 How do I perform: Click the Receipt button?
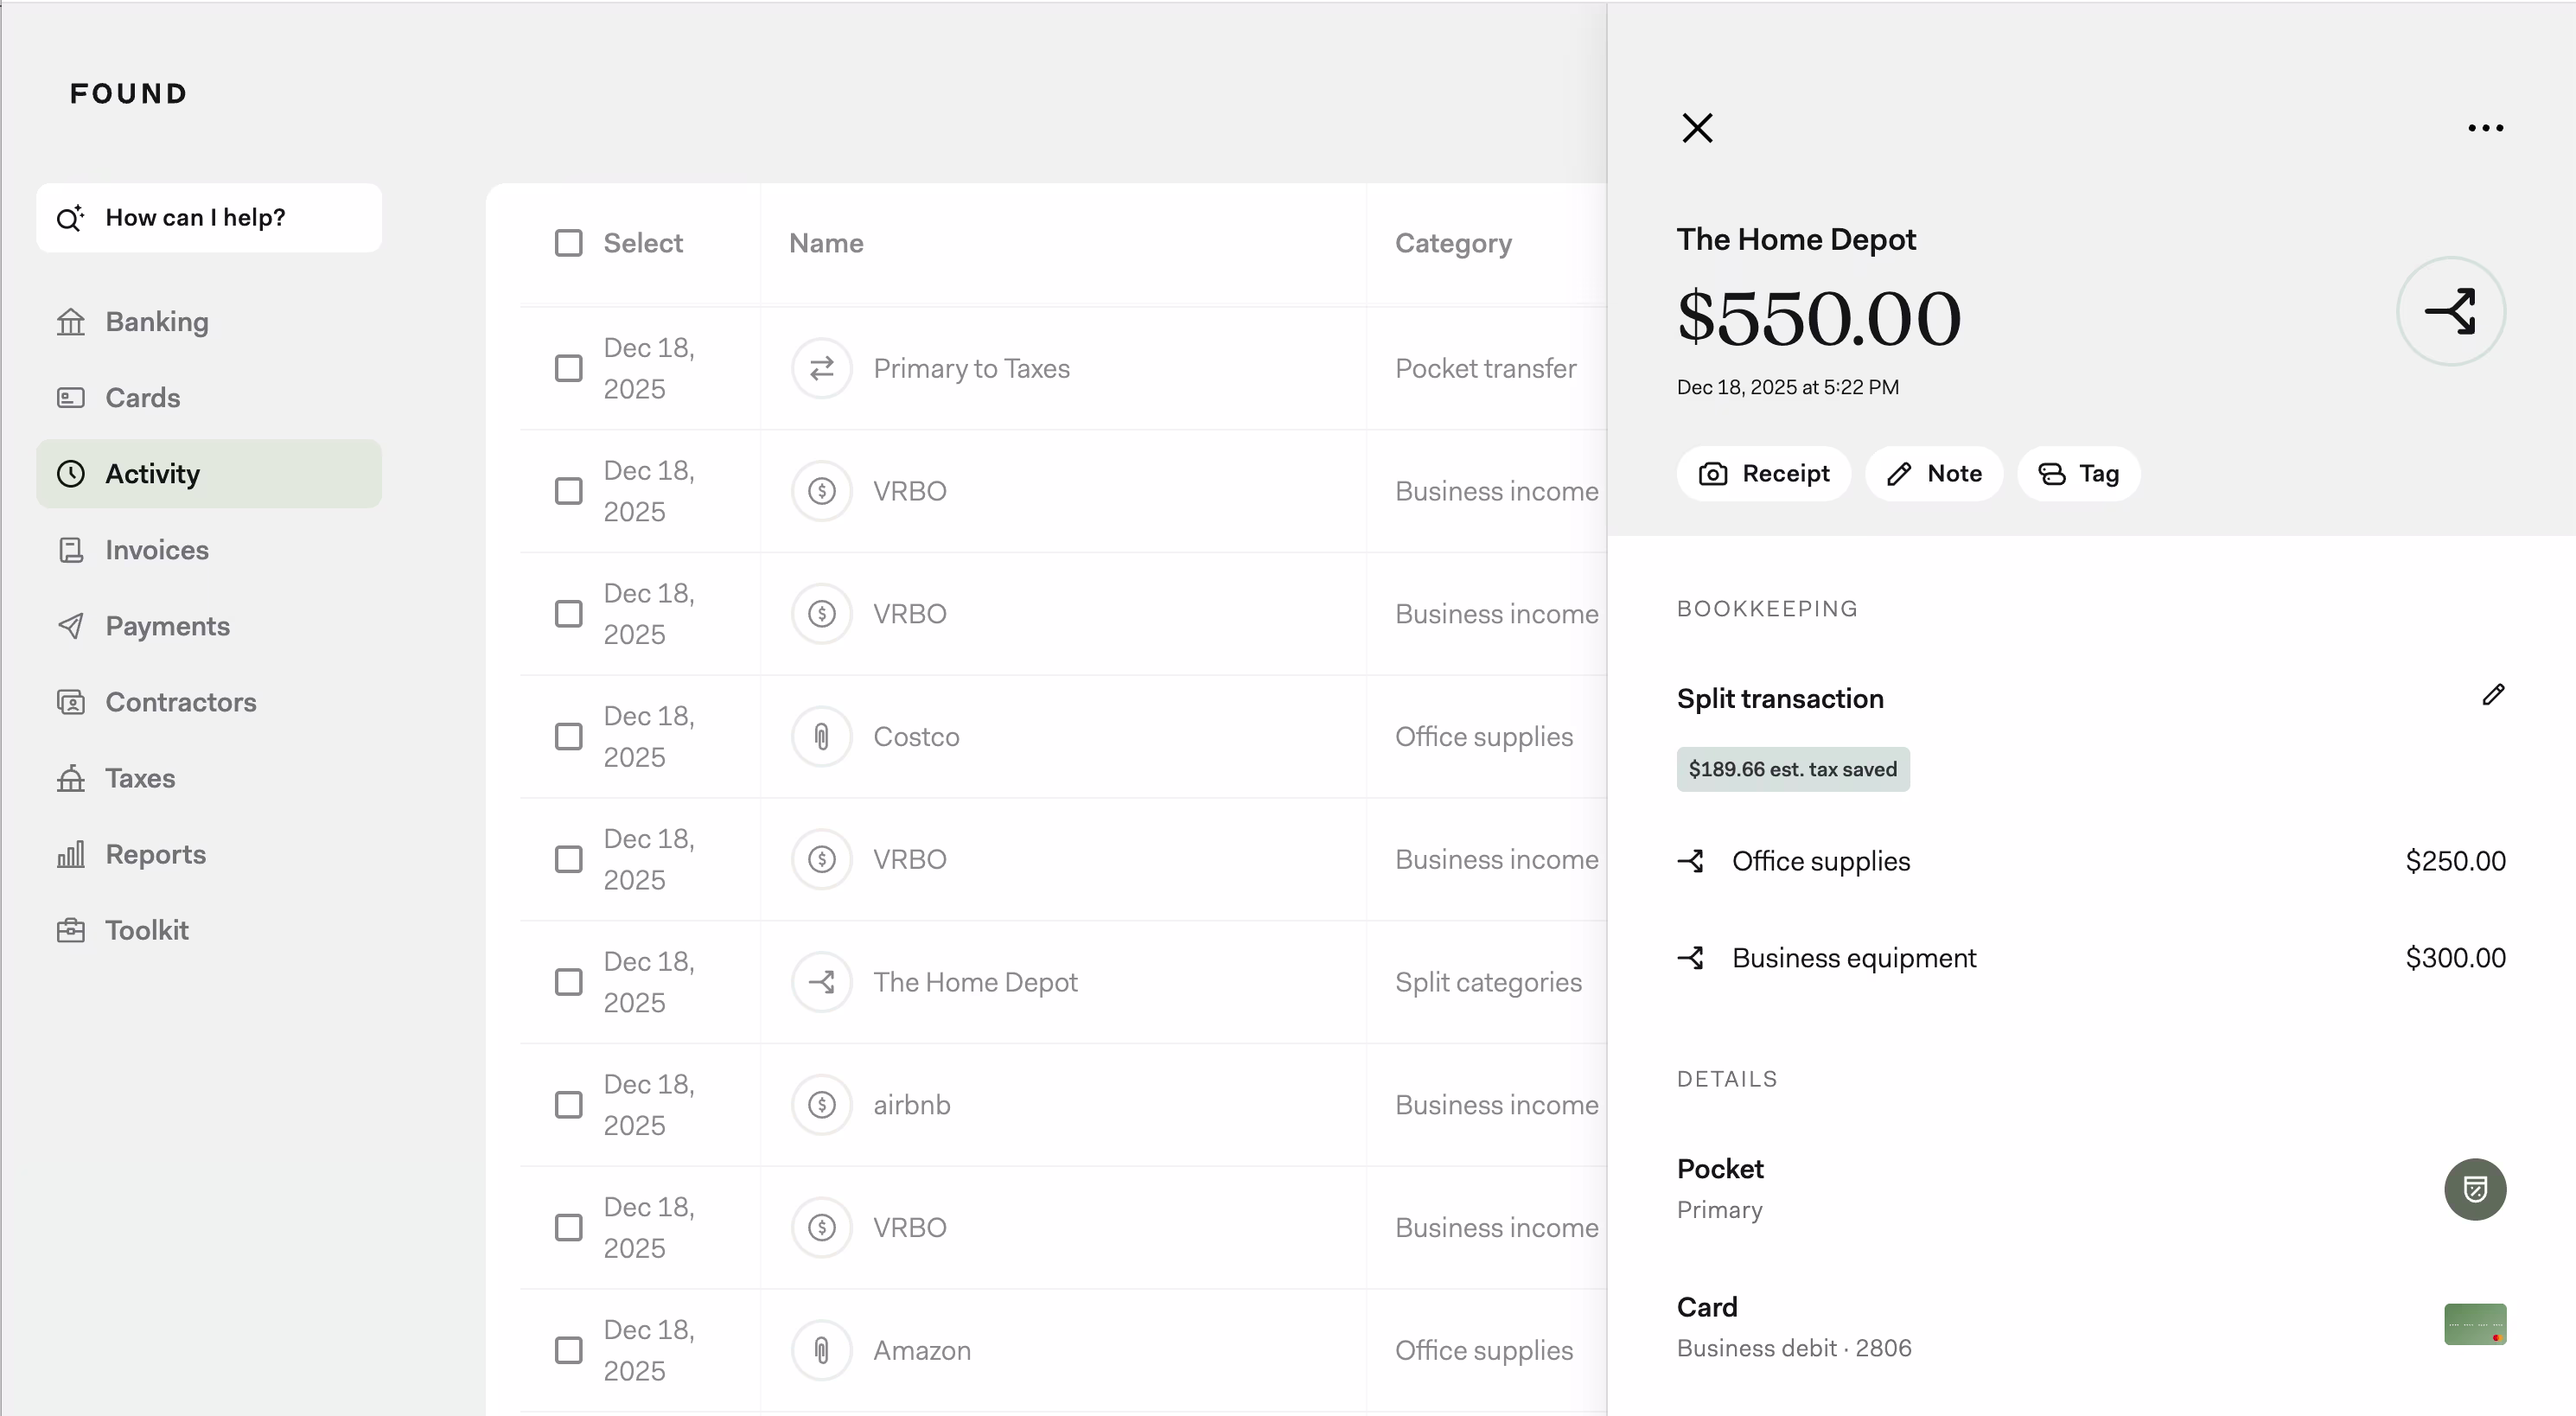[x=1763, y=473]
